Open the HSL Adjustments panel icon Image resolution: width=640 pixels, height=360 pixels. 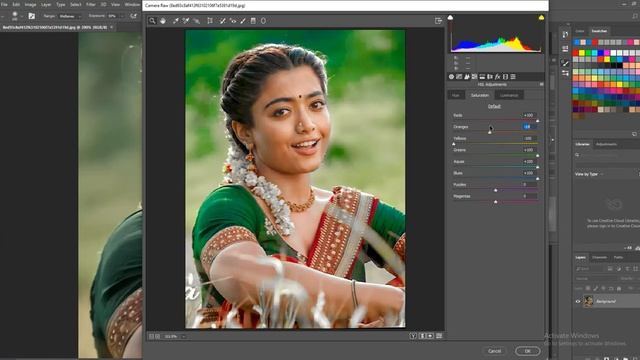tap(474, 77)
